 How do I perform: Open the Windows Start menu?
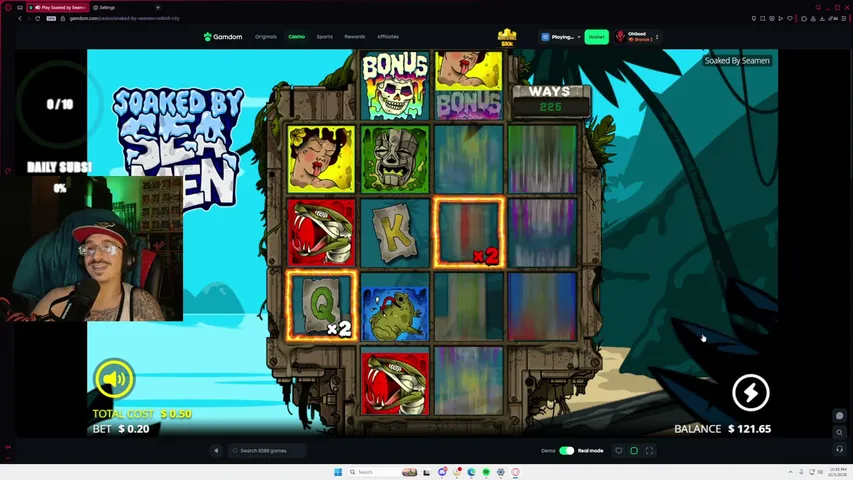click(x=338, y=472)
